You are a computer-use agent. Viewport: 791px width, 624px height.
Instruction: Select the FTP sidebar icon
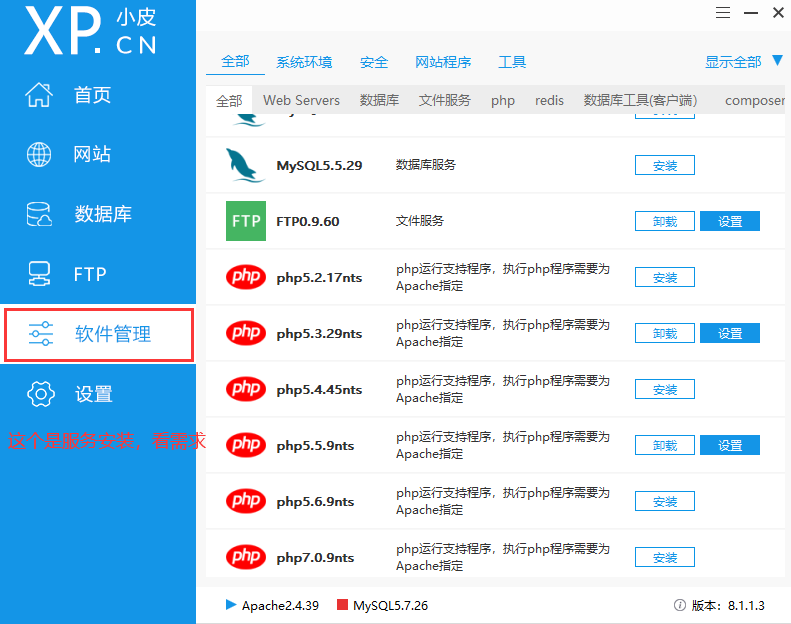tap(39, 274)
